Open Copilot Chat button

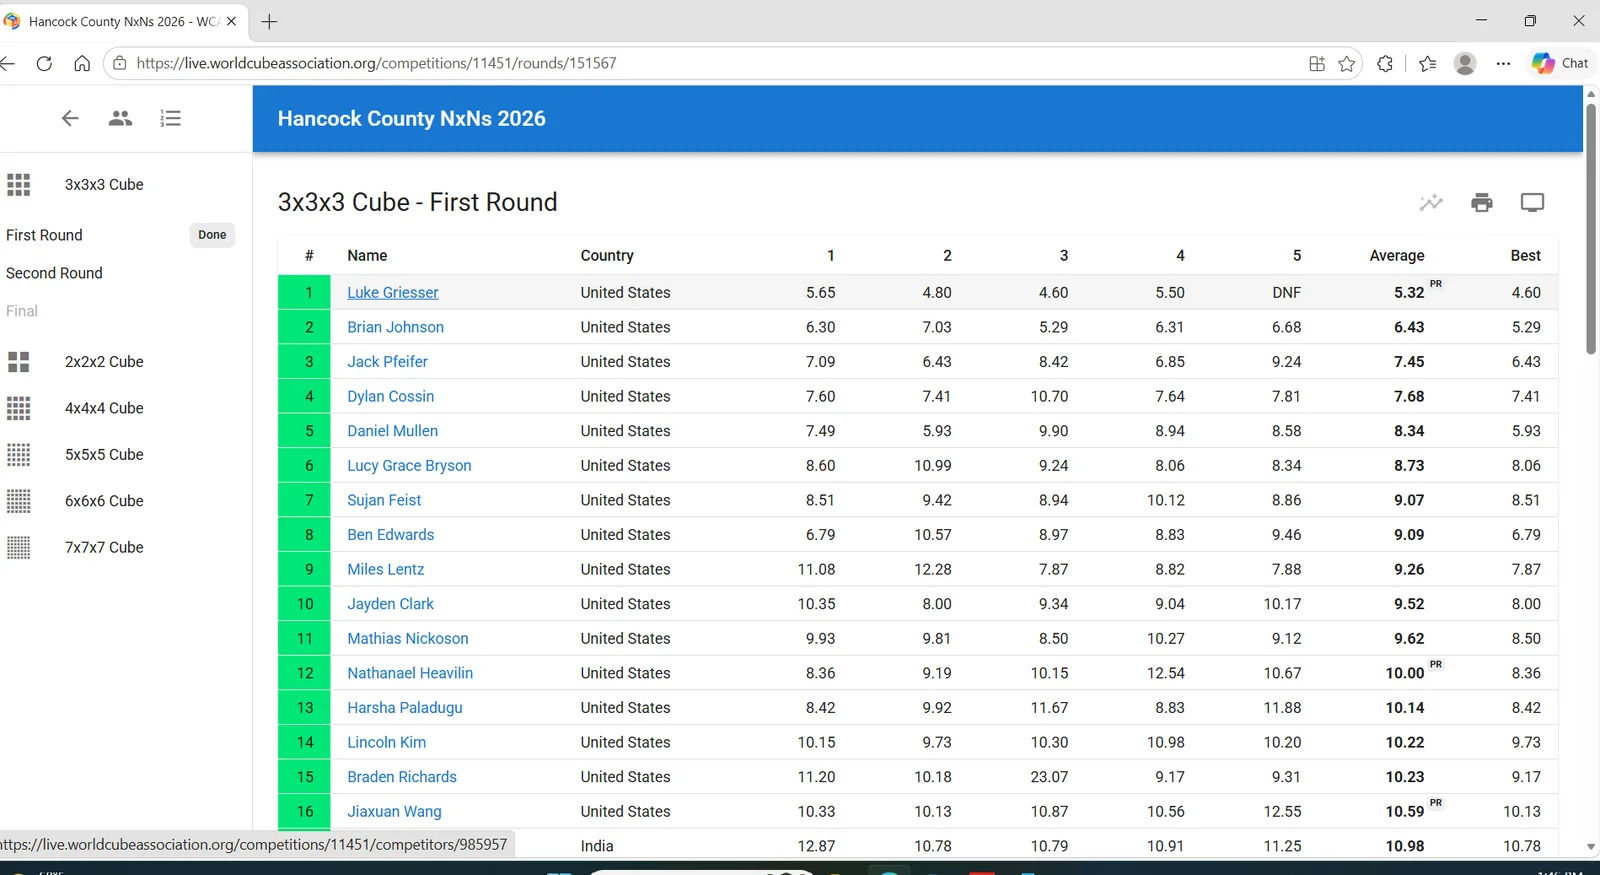(x=1560, y=63)
